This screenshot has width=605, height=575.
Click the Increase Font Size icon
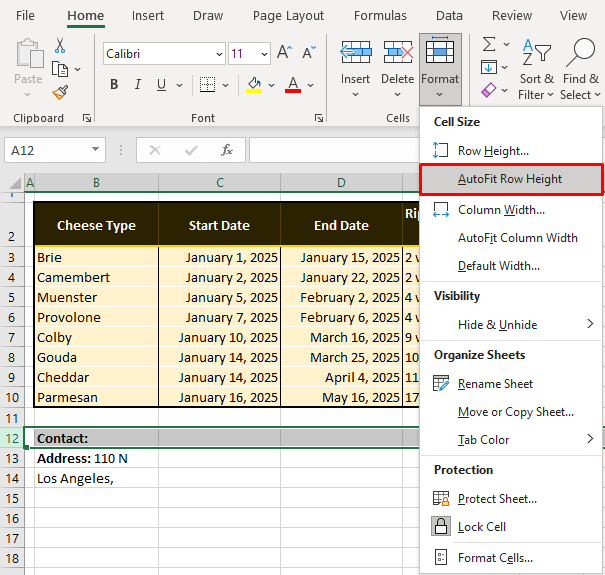pos(284,53)
